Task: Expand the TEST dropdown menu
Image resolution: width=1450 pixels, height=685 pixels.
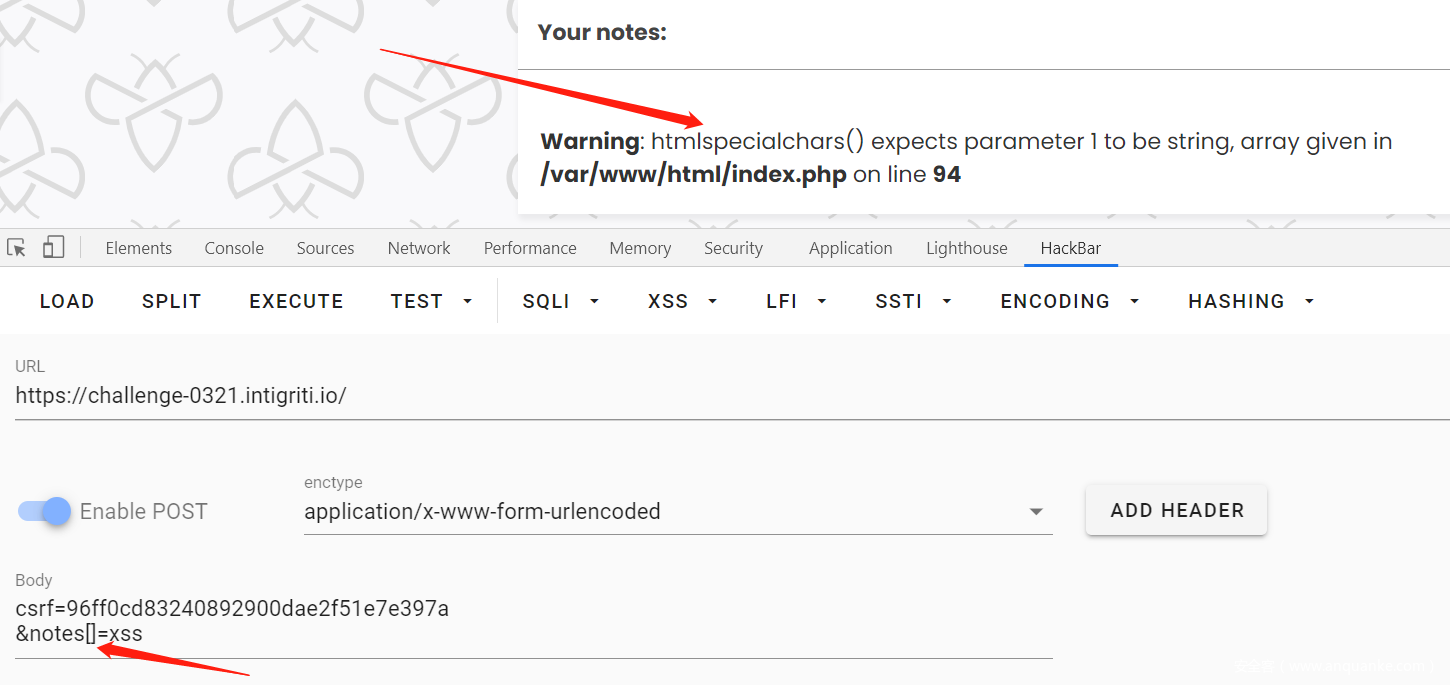Action: (431, 301)
